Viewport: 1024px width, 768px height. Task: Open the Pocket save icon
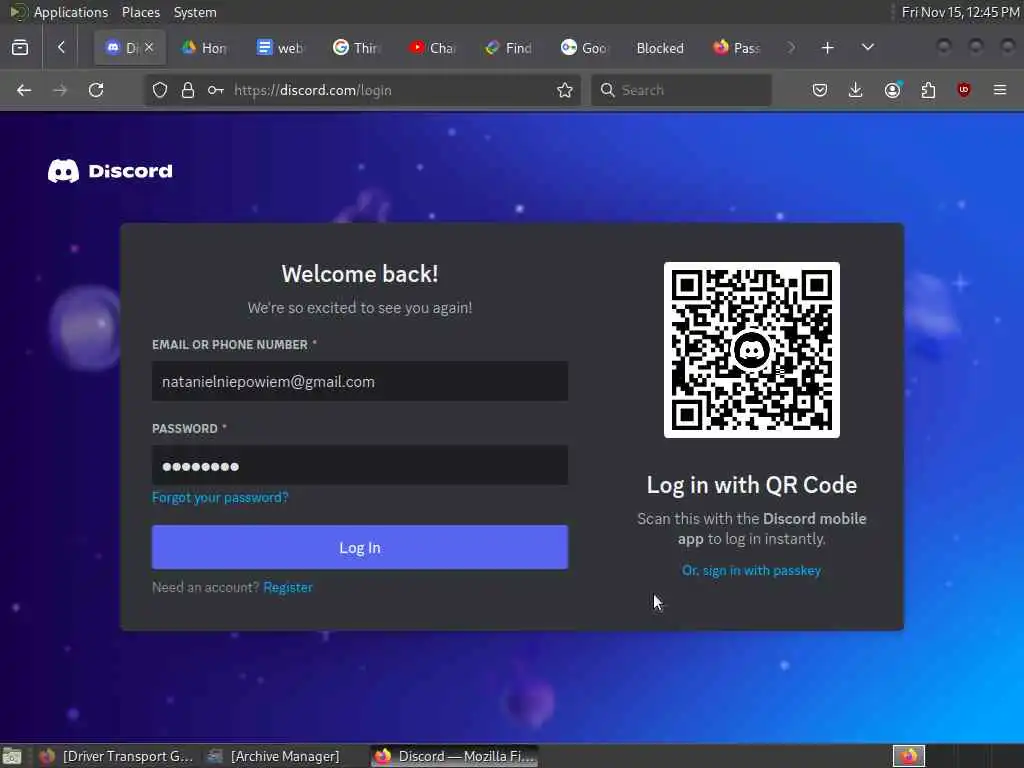coord(820,90)
